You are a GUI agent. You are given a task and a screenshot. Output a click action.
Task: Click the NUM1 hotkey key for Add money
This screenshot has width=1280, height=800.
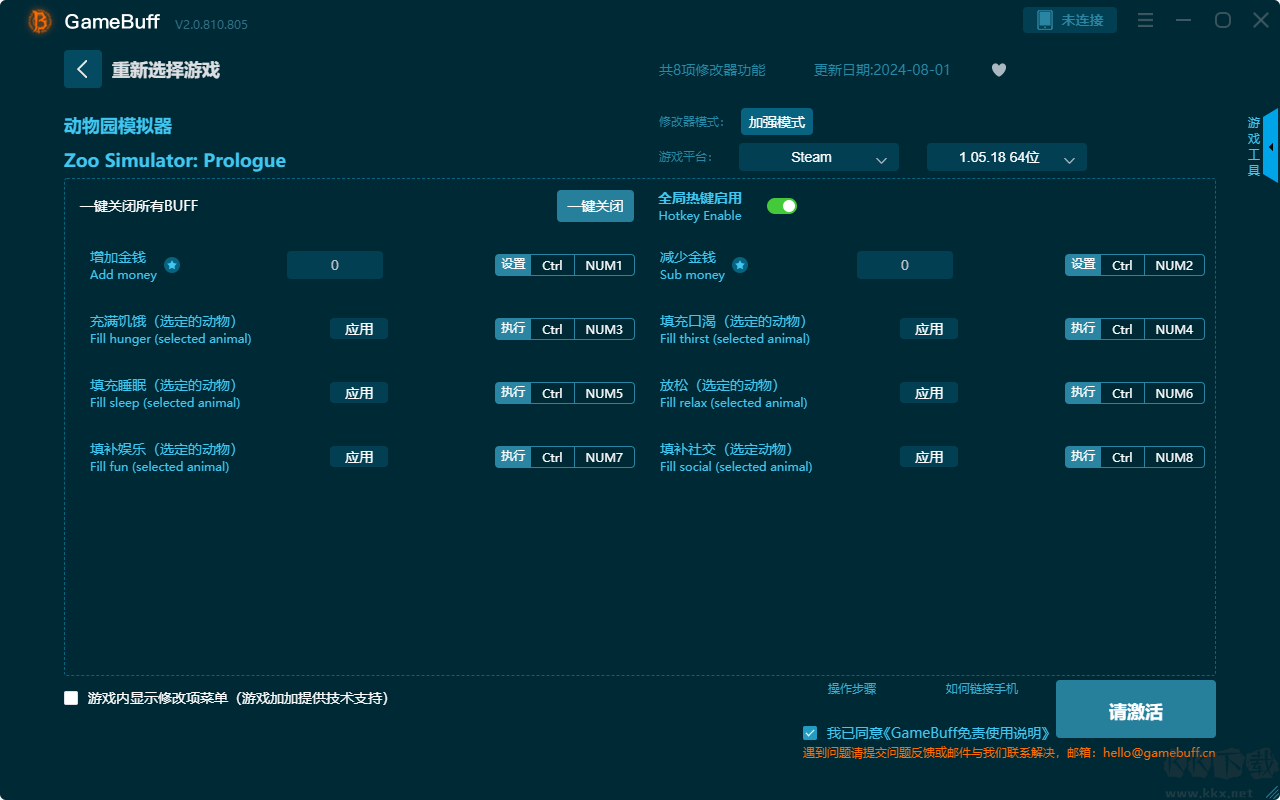[604, 265]
